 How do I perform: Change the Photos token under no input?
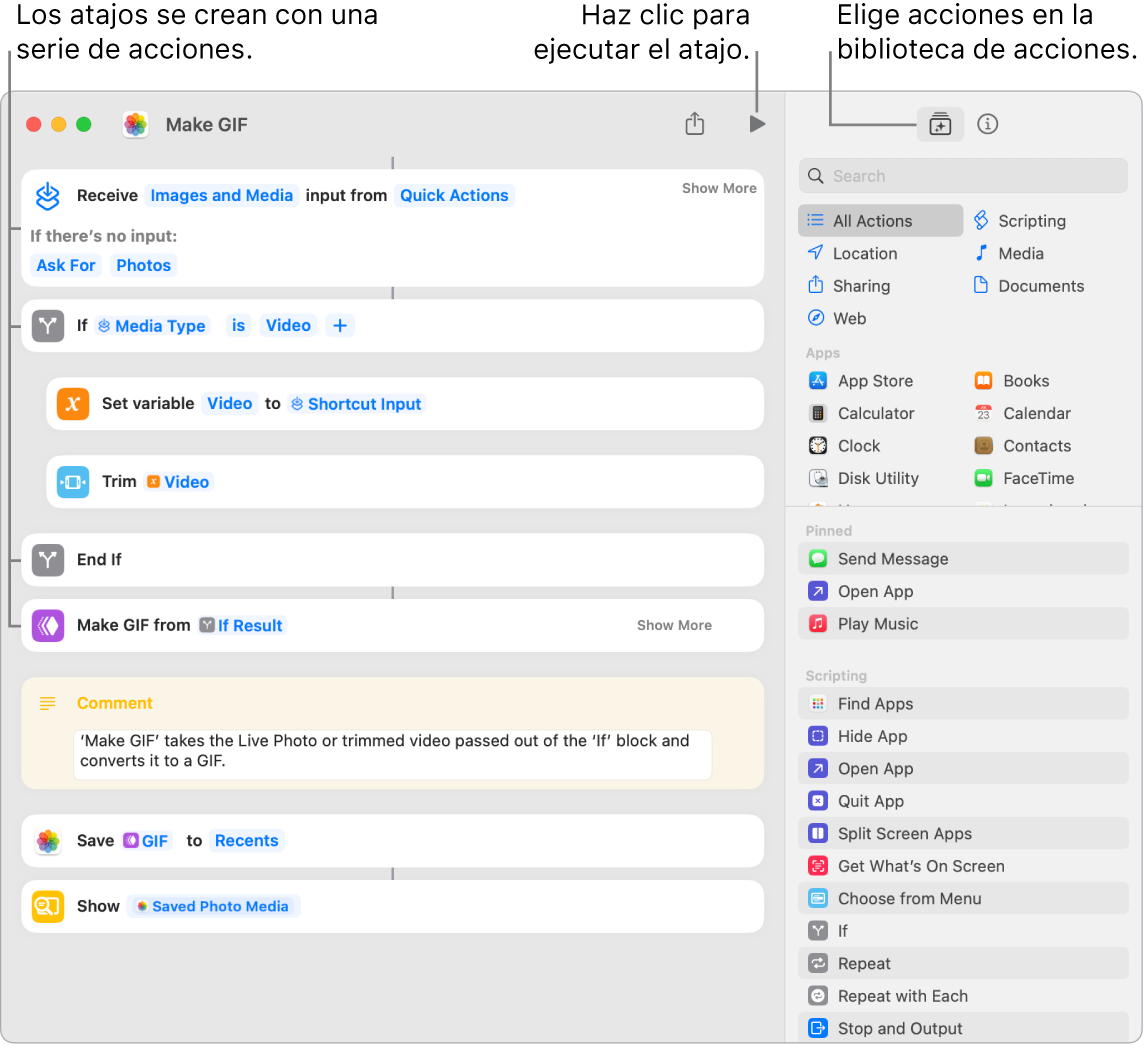pyautogui.click(x=144, y=266)
